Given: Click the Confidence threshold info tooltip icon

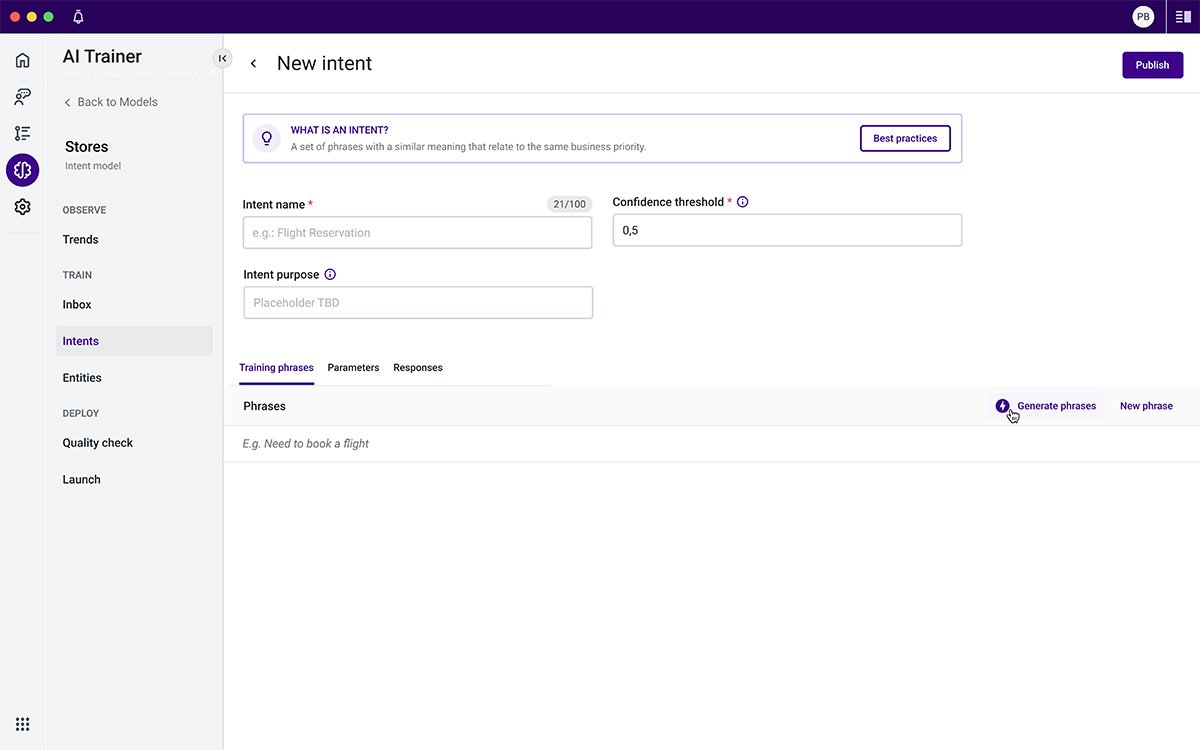Looking at the screenshot, I should tap(741, 201).
